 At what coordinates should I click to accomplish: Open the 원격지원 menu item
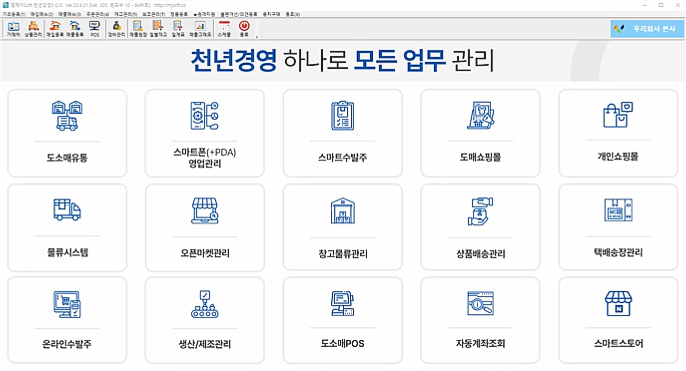(x=204, y=14)
